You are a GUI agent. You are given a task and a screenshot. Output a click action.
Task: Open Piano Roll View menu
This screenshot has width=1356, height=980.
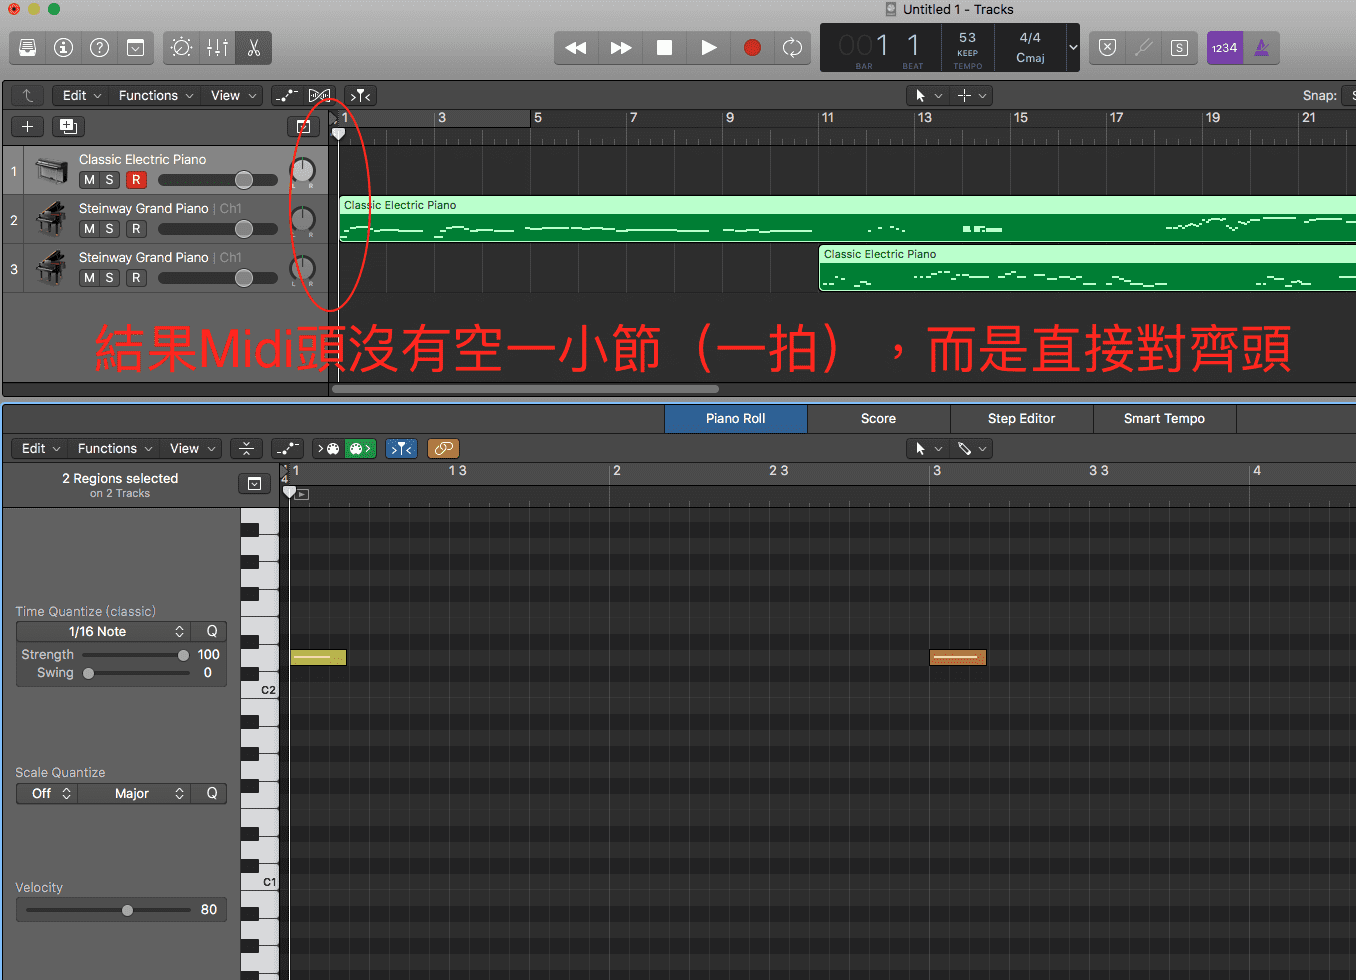pyautogui.click(x=193, y=448)
